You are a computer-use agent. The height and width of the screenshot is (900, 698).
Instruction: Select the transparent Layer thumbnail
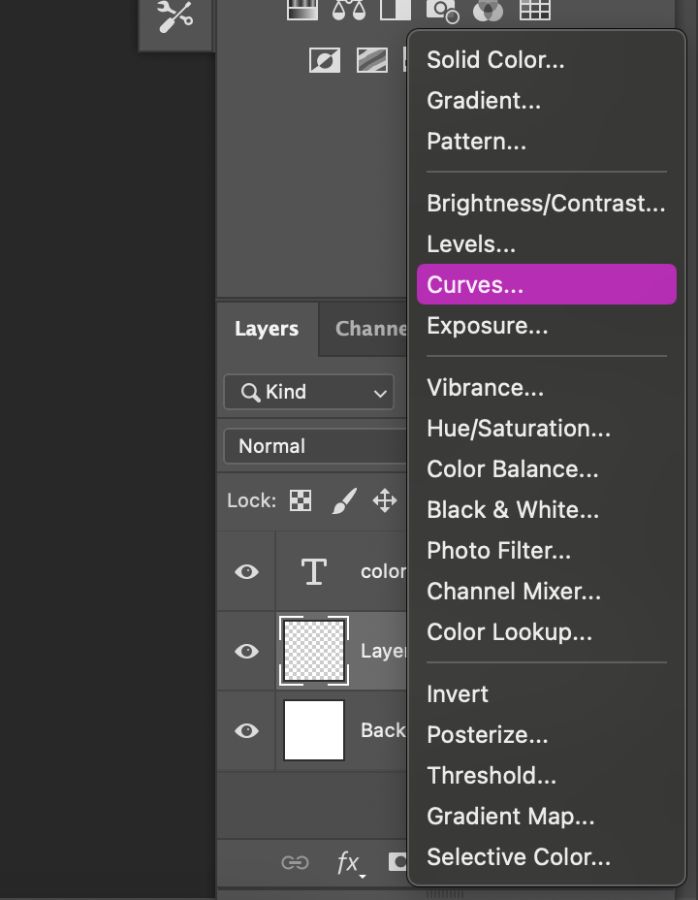click(314, 651)
